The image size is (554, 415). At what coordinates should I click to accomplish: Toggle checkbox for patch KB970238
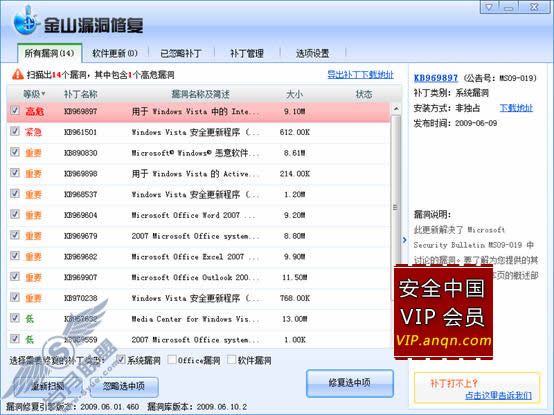[15, 297]
